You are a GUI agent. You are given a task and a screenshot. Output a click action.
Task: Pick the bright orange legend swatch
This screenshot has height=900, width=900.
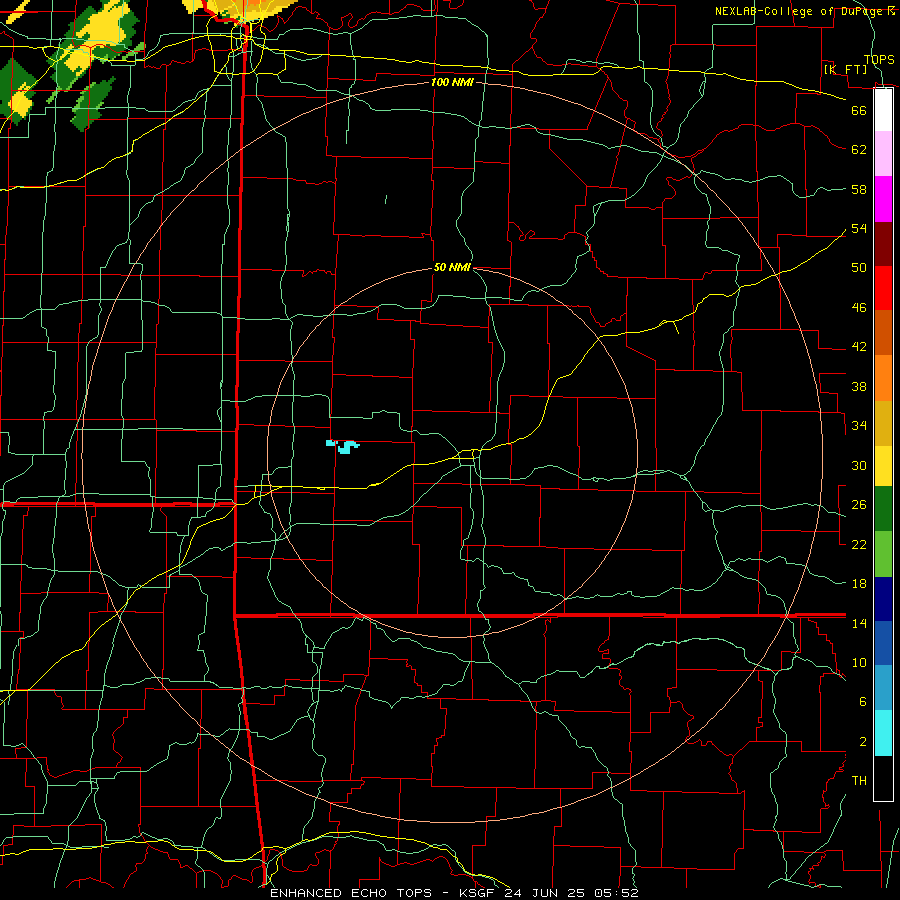coord(883,378)
